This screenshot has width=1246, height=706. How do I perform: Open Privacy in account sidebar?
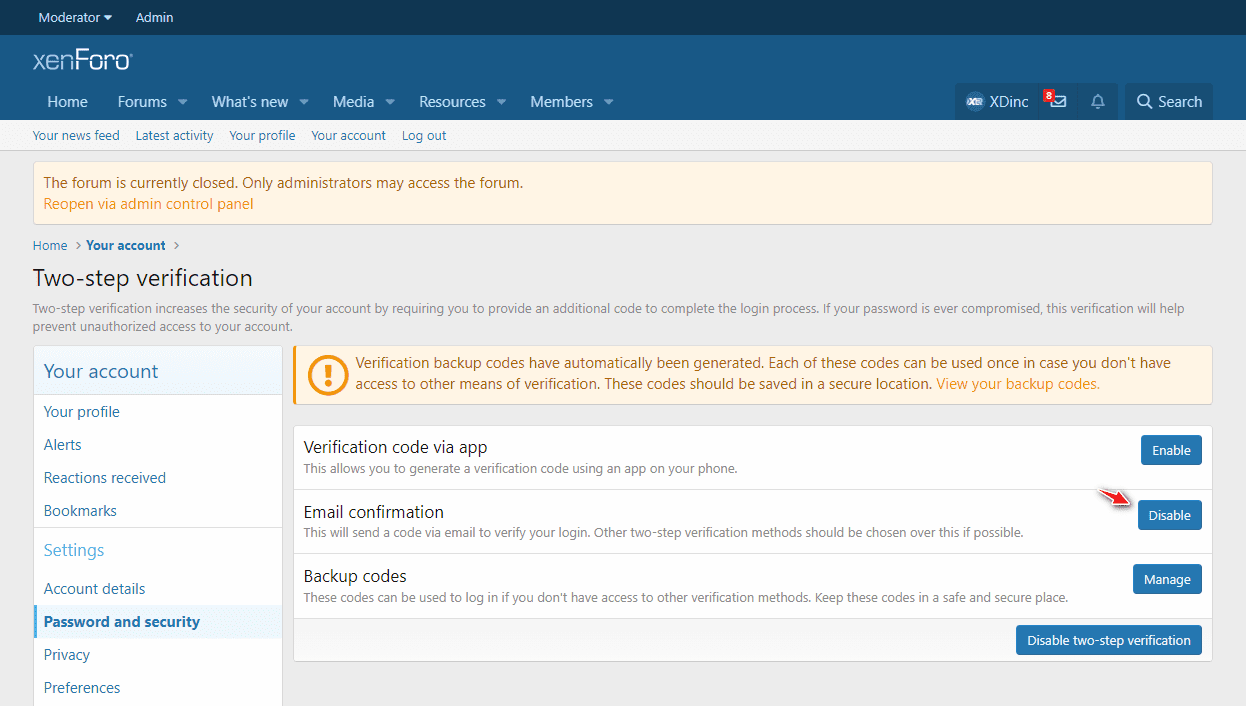[67, 655]
